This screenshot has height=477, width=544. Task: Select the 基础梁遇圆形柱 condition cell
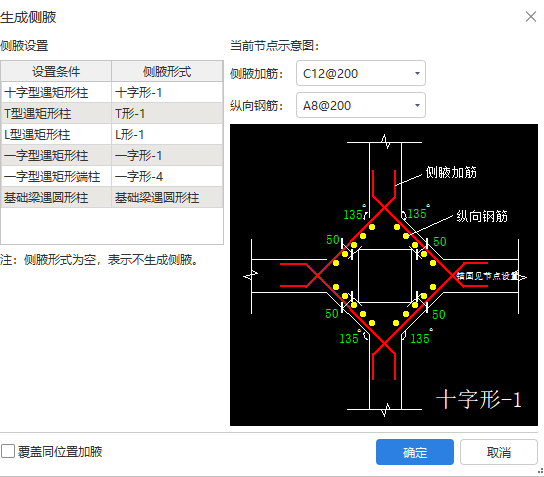(x=56, y=198)
